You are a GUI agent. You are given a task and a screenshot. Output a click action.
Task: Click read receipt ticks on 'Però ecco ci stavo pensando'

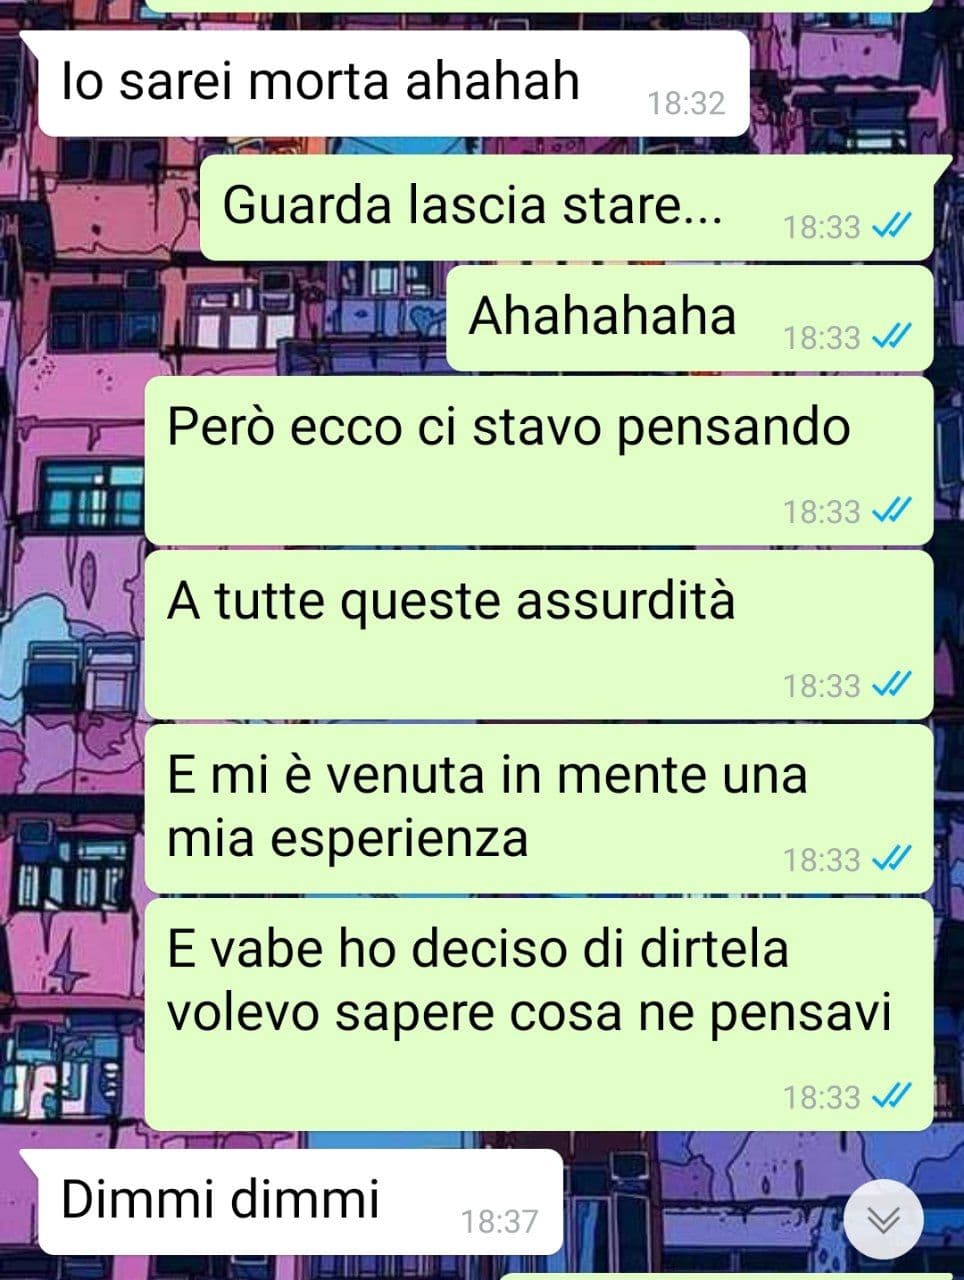tap(891, 512)
